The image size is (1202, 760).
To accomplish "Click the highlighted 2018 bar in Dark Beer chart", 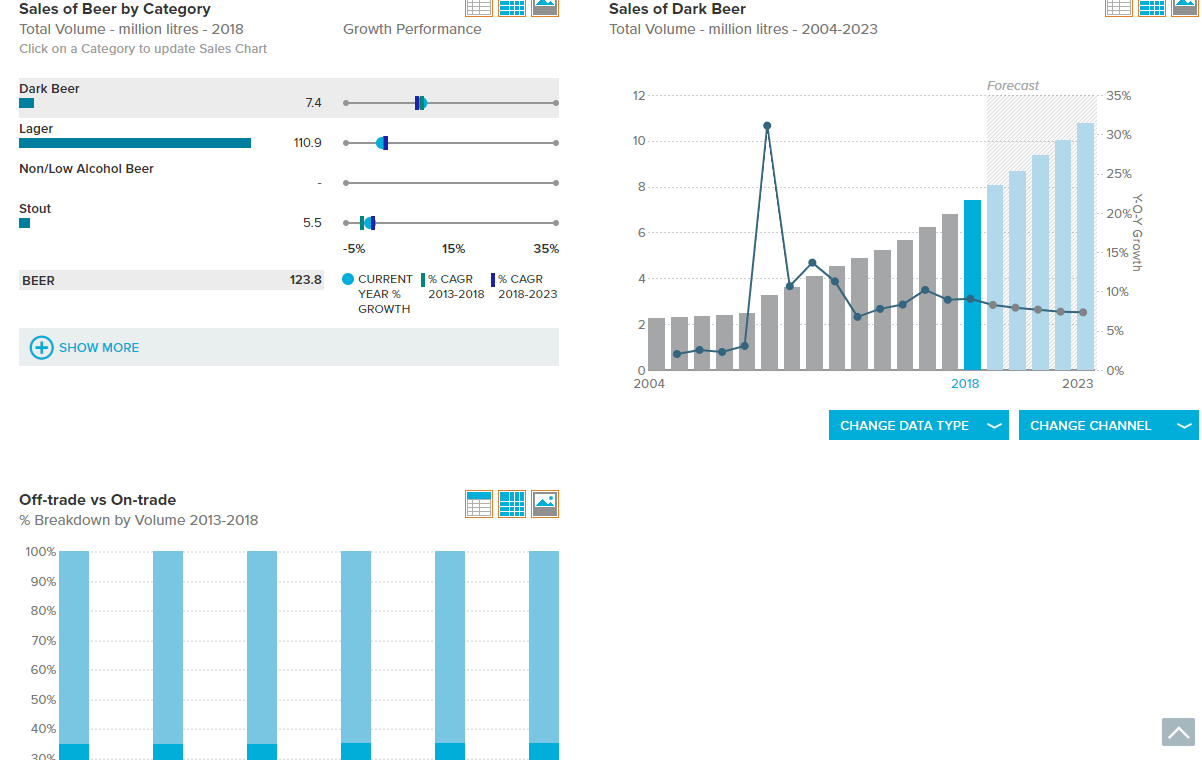I will (972, 285).
